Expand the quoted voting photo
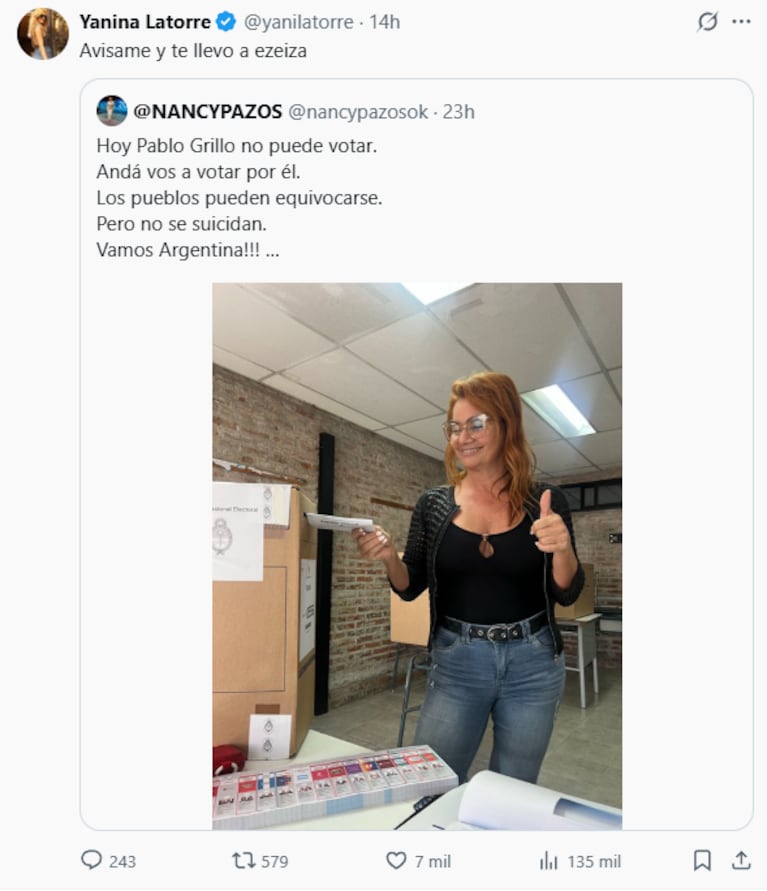The width and height of the screenshot is (767, 891). [x=417, y=556]
